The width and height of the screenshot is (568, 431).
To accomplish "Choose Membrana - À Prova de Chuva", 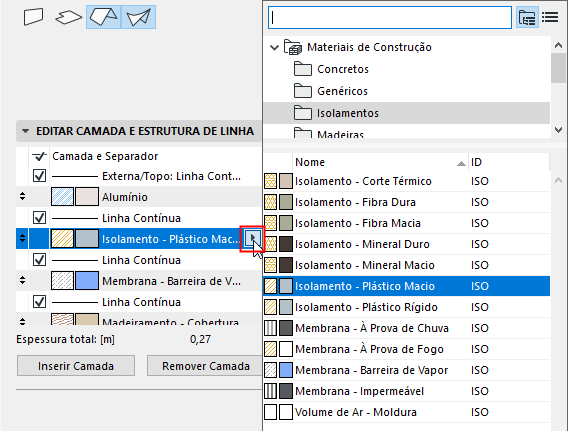I will point(406,328).
